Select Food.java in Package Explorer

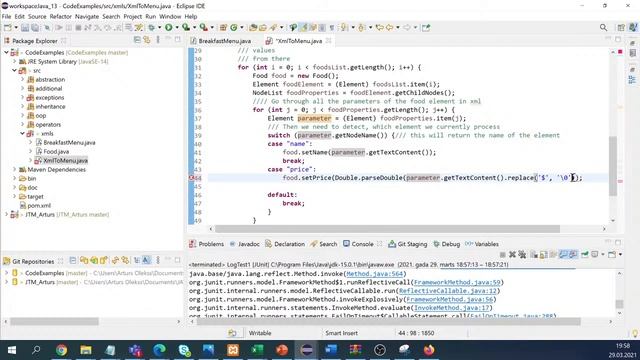tap(56, 151)
